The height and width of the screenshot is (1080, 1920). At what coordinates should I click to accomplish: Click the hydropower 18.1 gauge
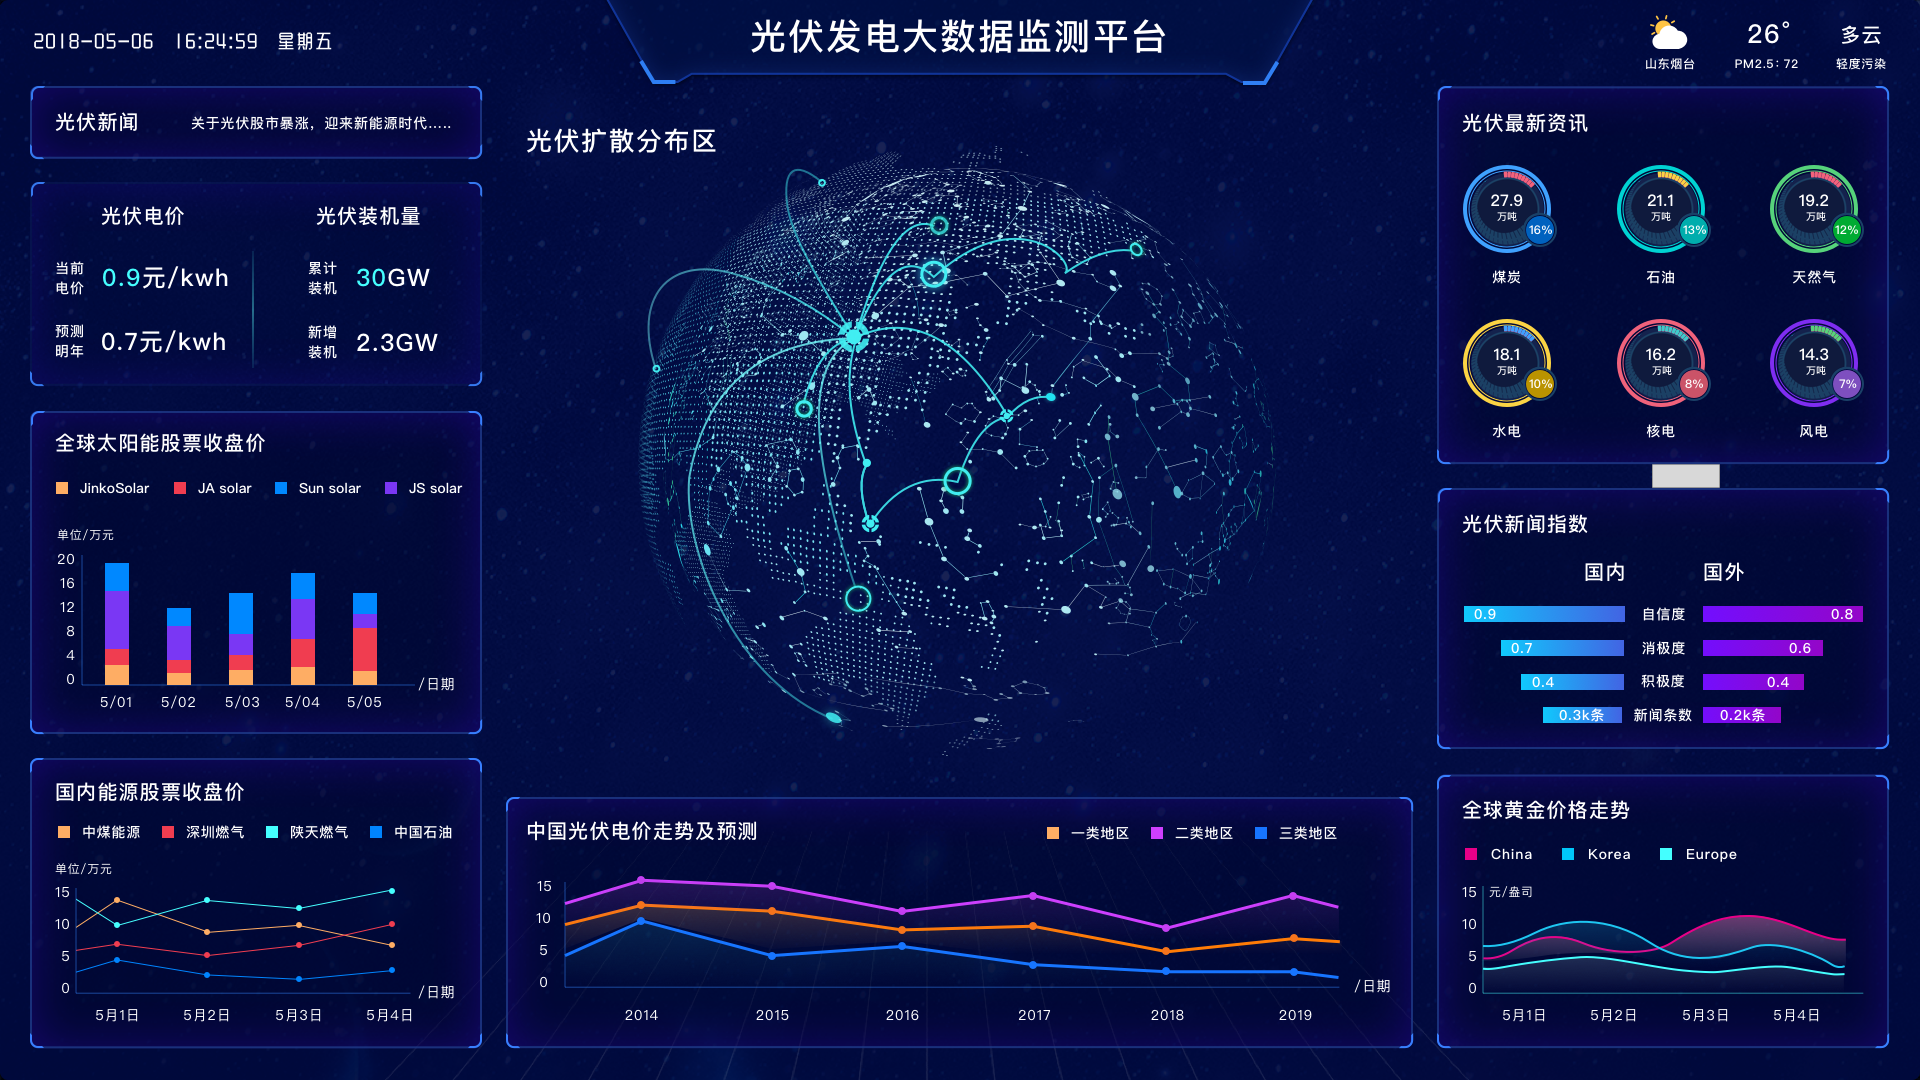[x=1505, y=362]
